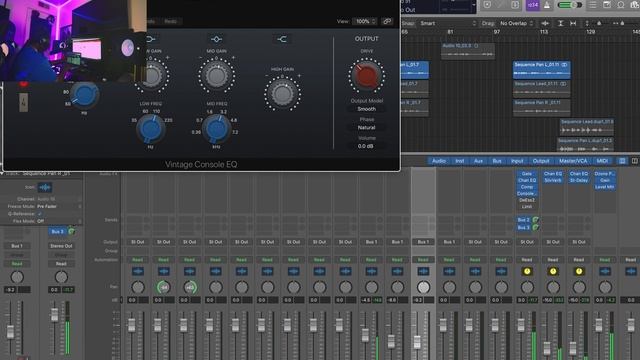Click the High Gain knob in Vintage Console EQ
The height and width of the screenshot is (360, 640).
[282, 94]
